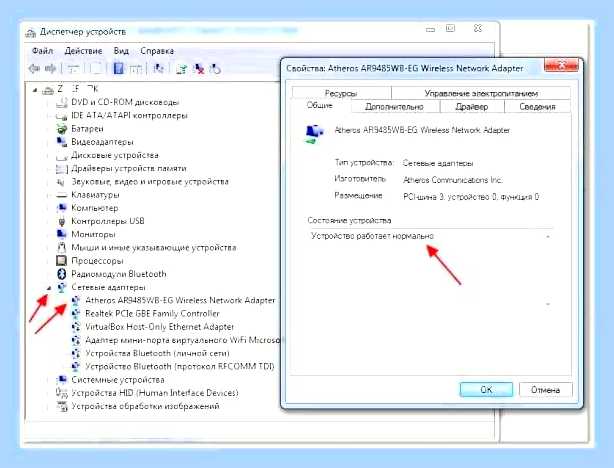Click the icon beside Realtek PCIe GBE

click(76, 314)
